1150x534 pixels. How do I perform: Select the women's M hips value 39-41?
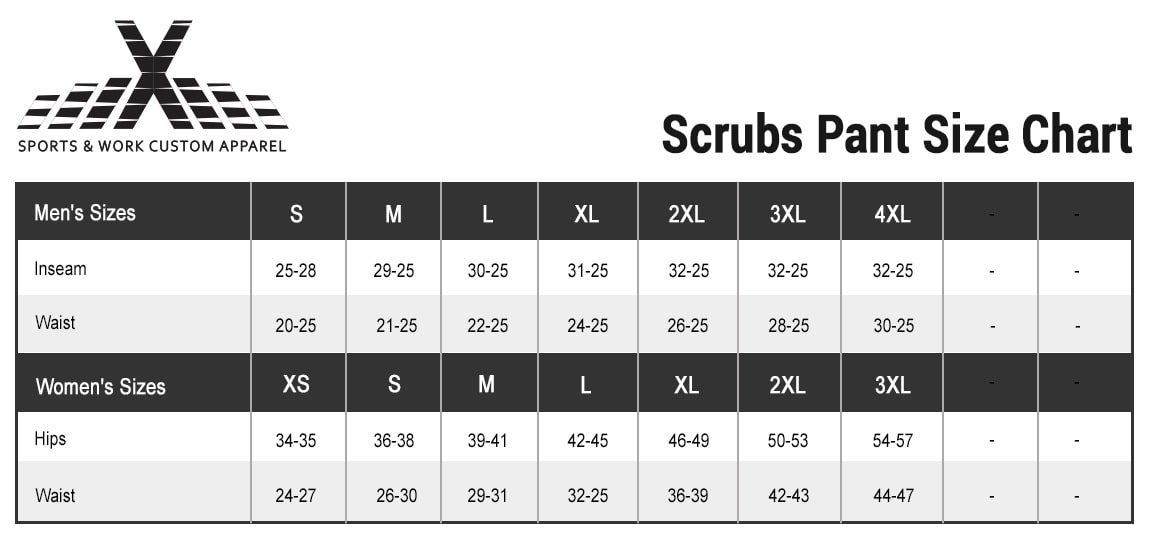pos(488,441)
